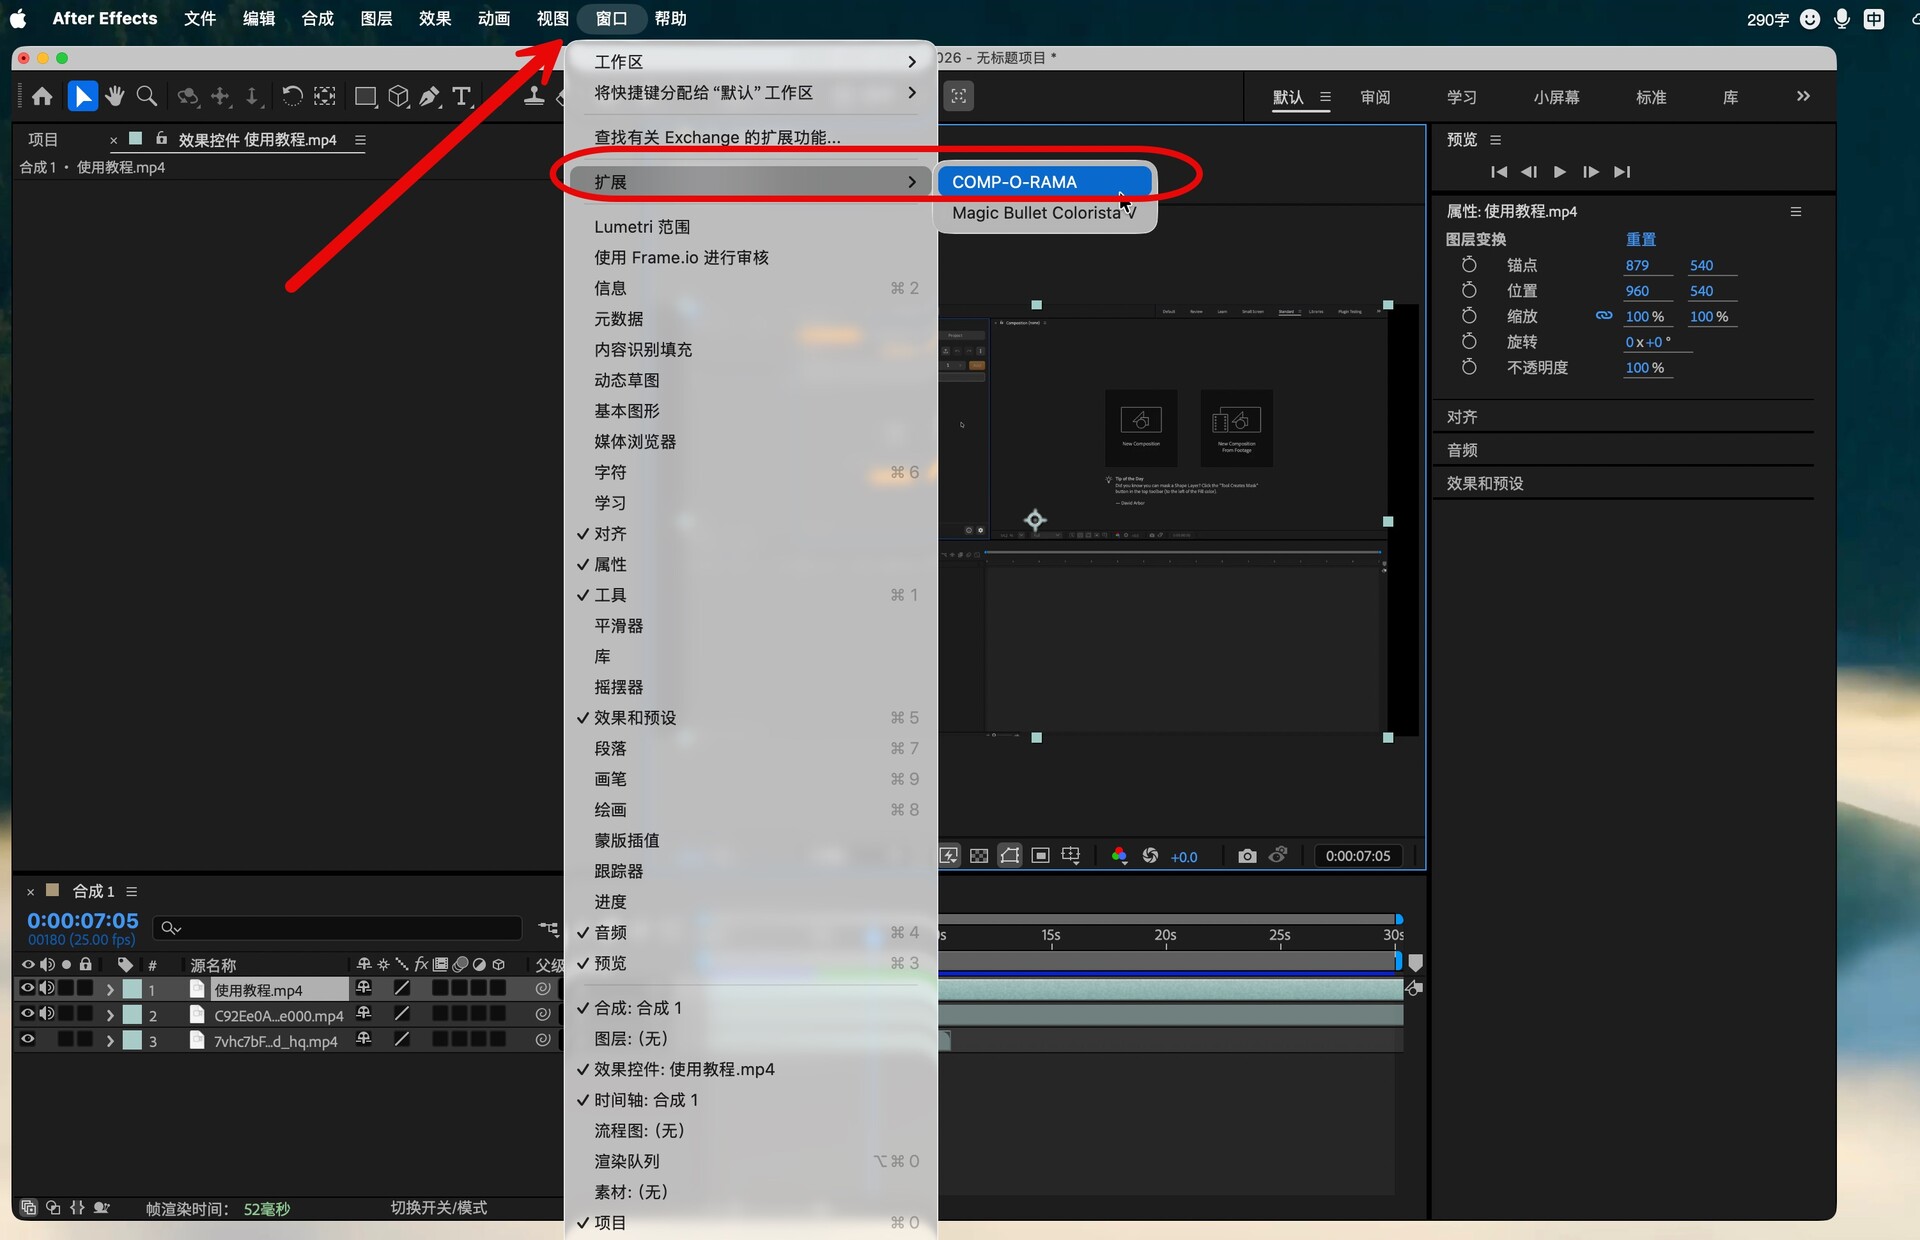This screenshot has height=1240, width=1920.
Task: Expand layer 3 7vhc7bF..d_hq.mp4 properties
Action: click(110, 1041)
